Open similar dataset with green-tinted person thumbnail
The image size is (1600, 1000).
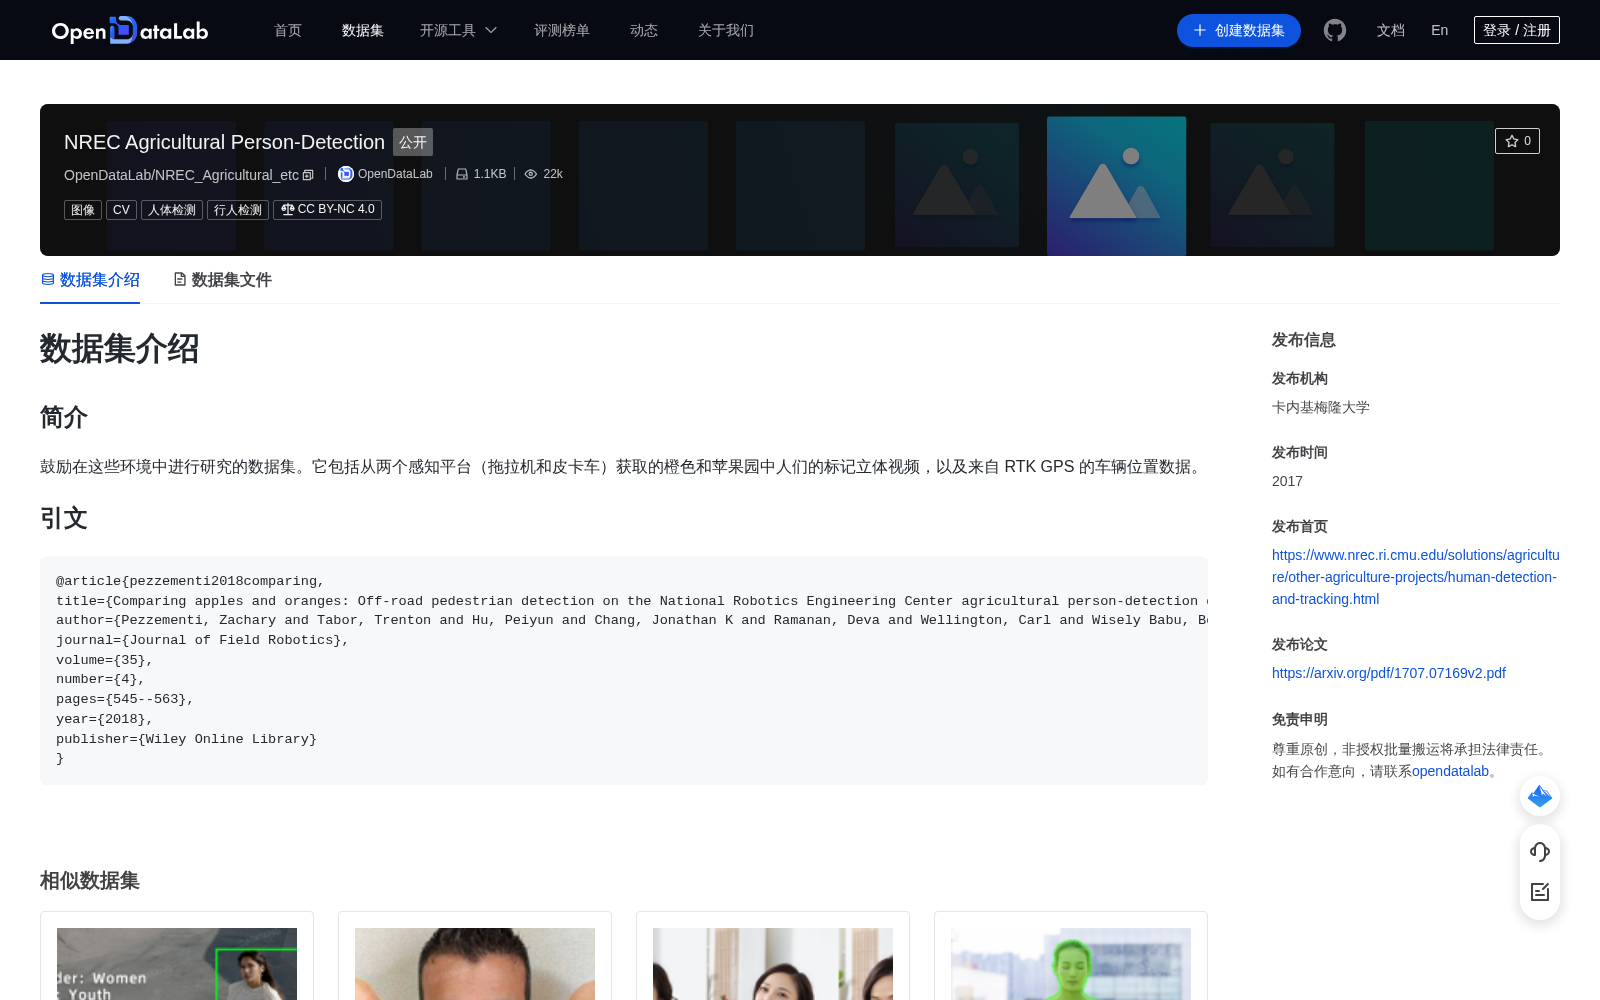[1071, 964]
